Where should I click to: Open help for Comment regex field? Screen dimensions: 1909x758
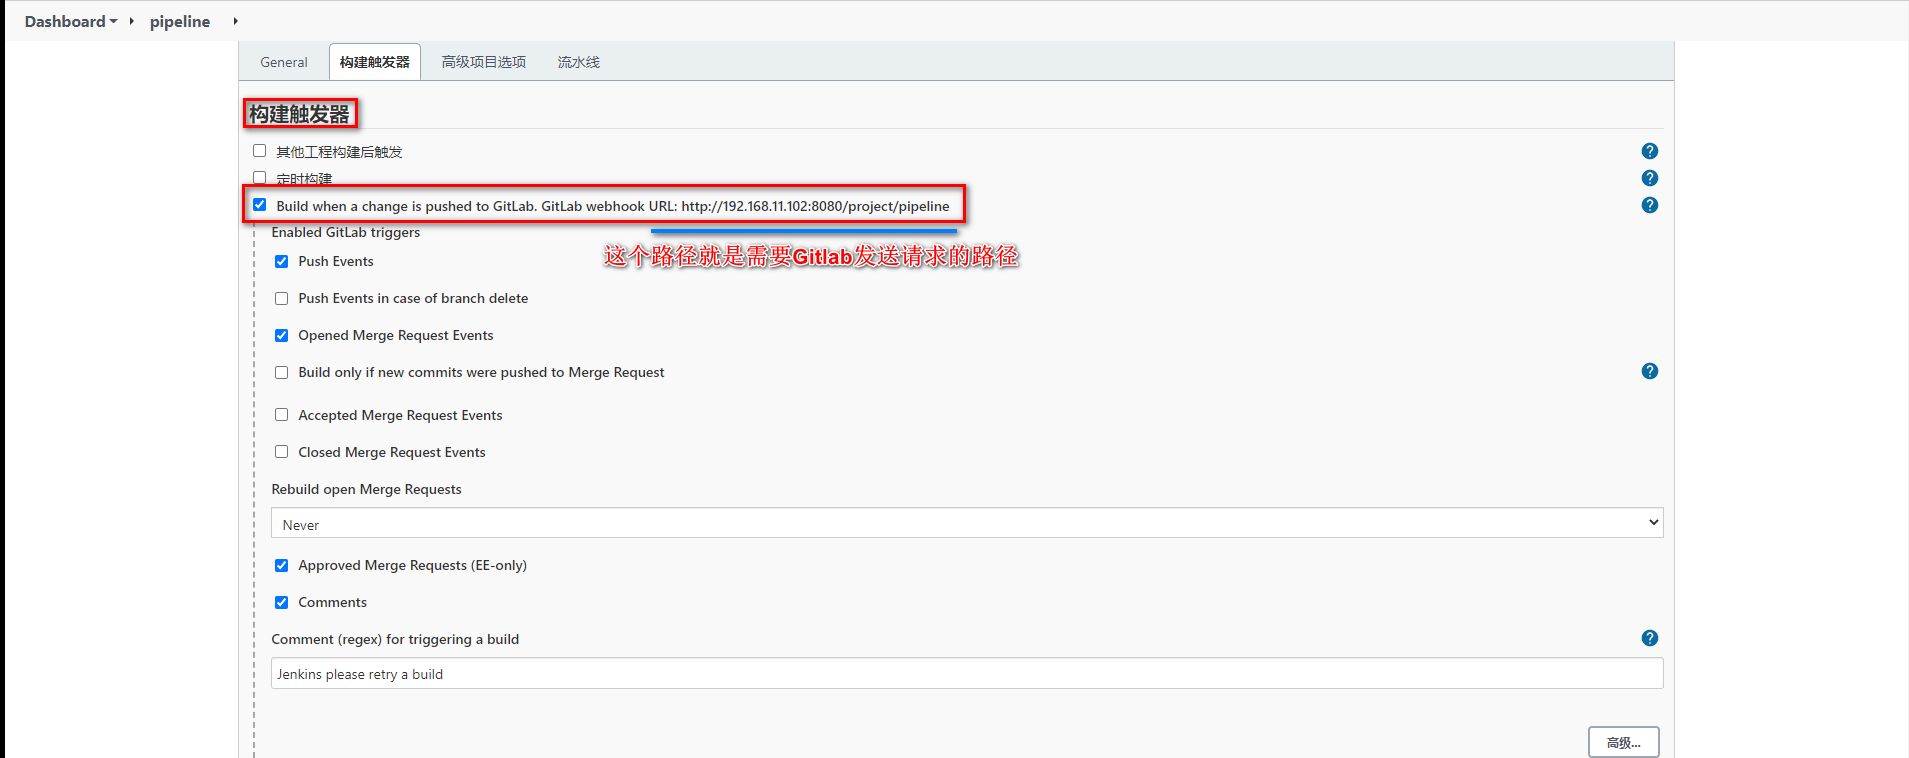(x=1649, y=638)
